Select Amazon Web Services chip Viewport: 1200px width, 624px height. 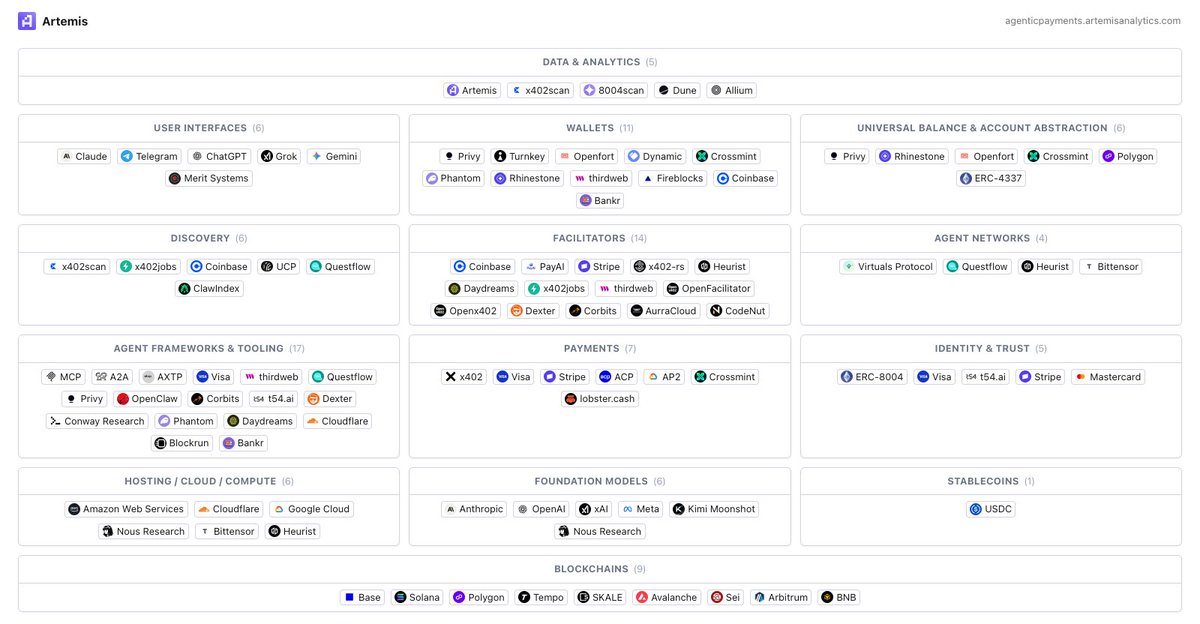point(126,508)
